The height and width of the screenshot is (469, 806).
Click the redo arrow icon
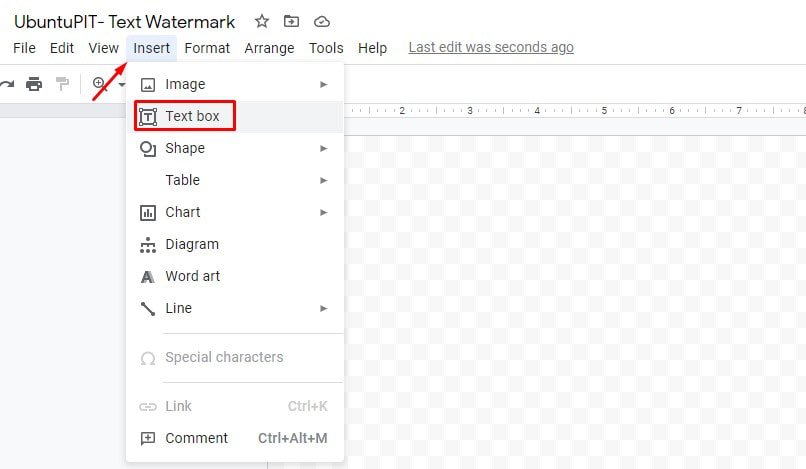pyautogui.click(x=7, y=83)
